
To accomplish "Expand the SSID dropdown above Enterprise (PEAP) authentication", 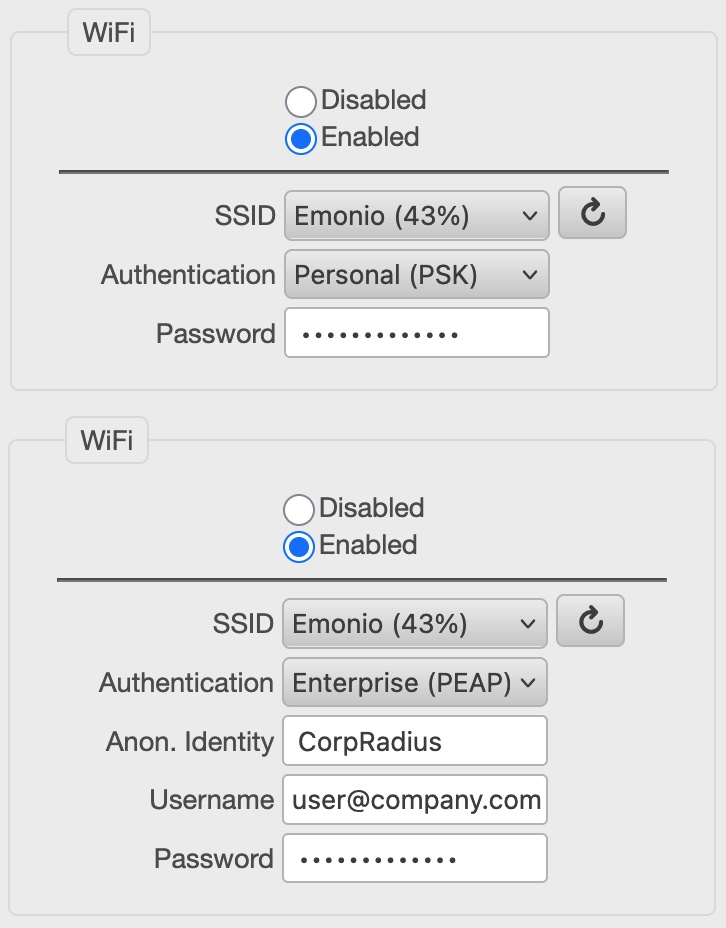I will [414, 624].
